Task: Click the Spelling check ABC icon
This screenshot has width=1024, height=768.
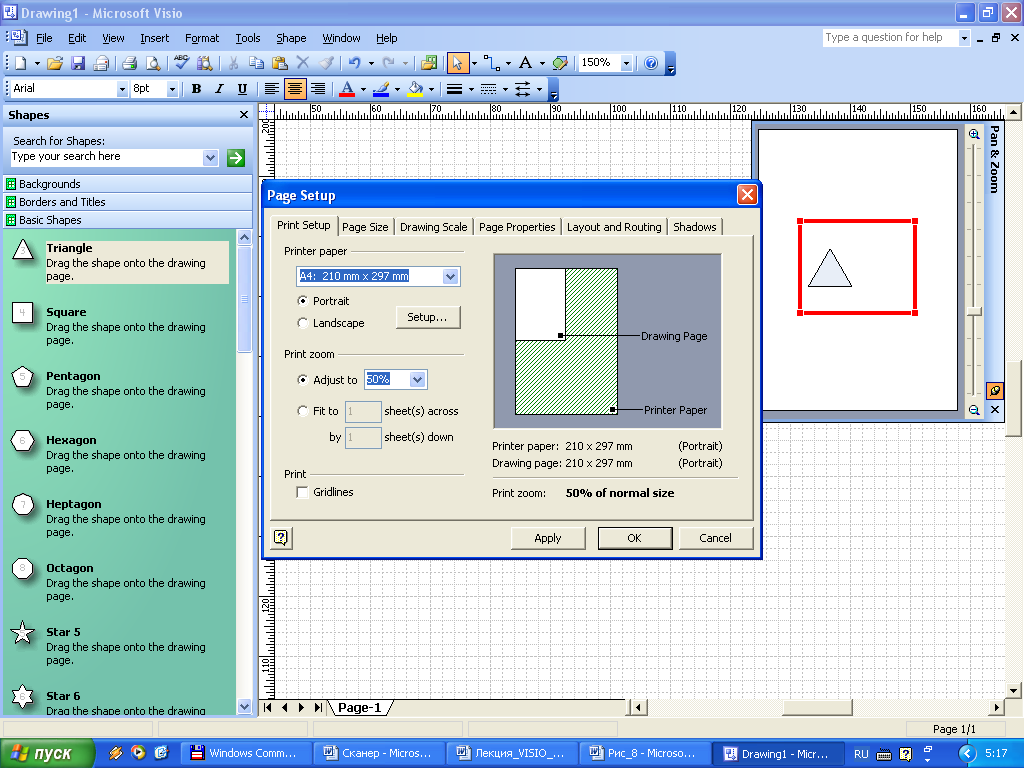Action: (x=182, y=63)
